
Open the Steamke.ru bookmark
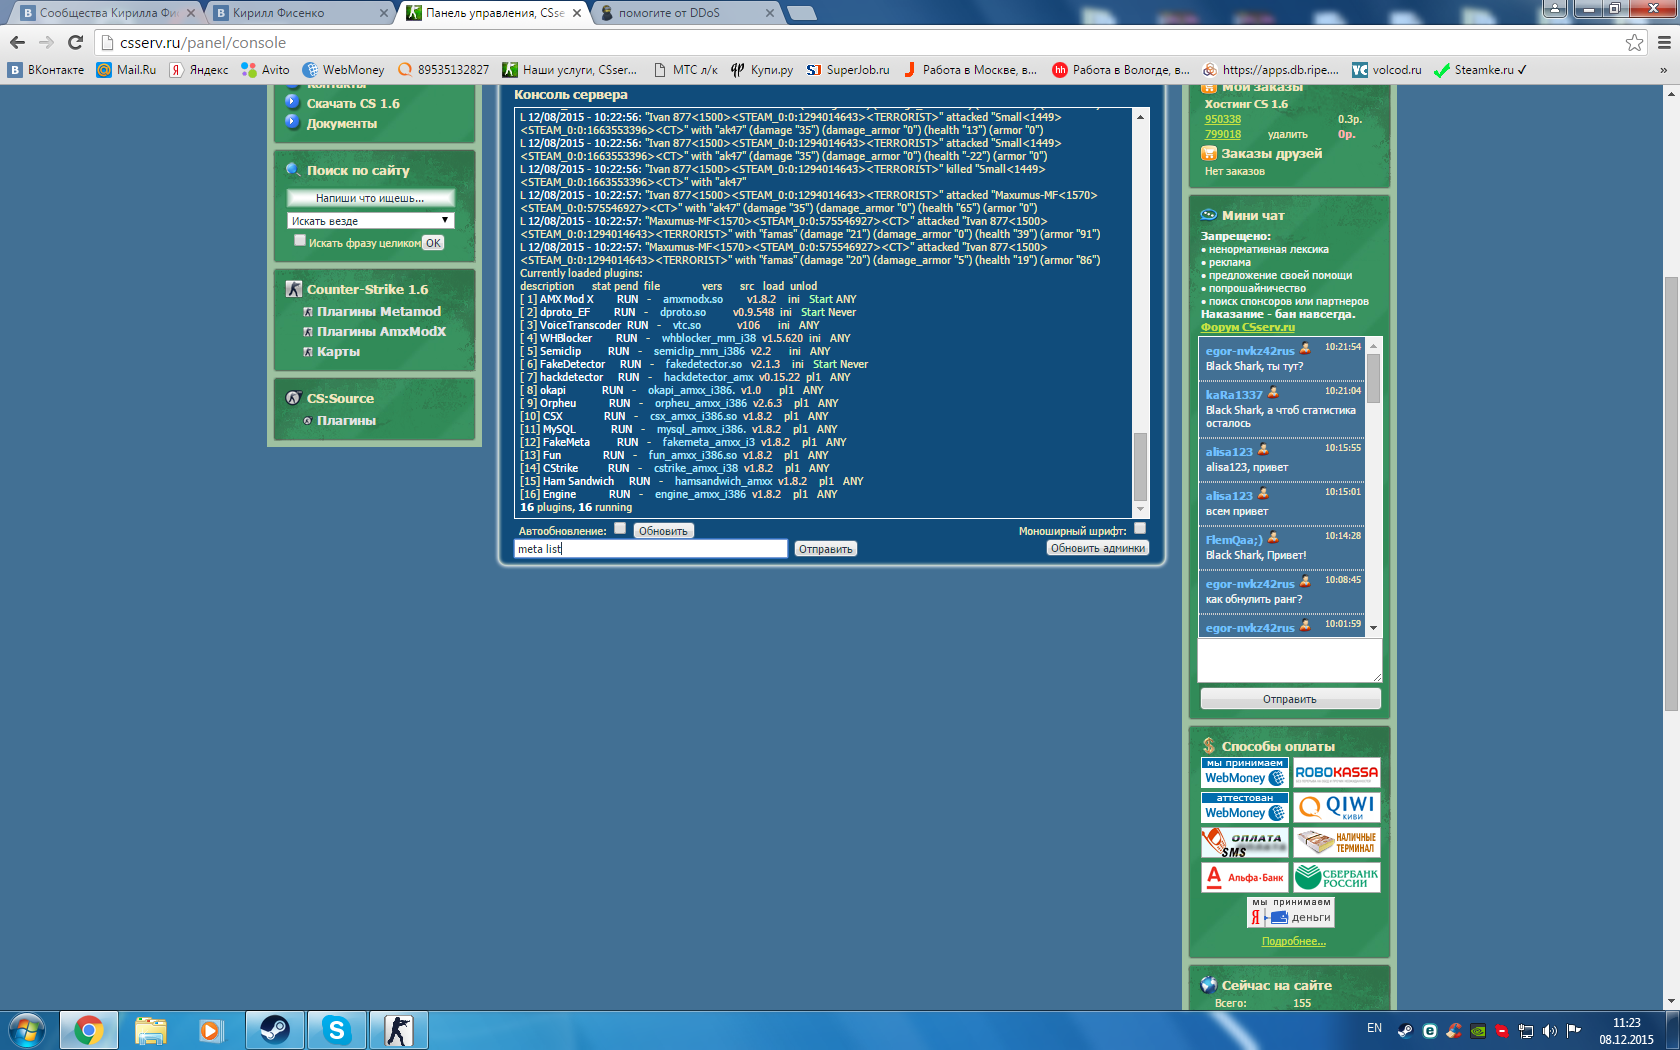click(x=1480, y=70)
